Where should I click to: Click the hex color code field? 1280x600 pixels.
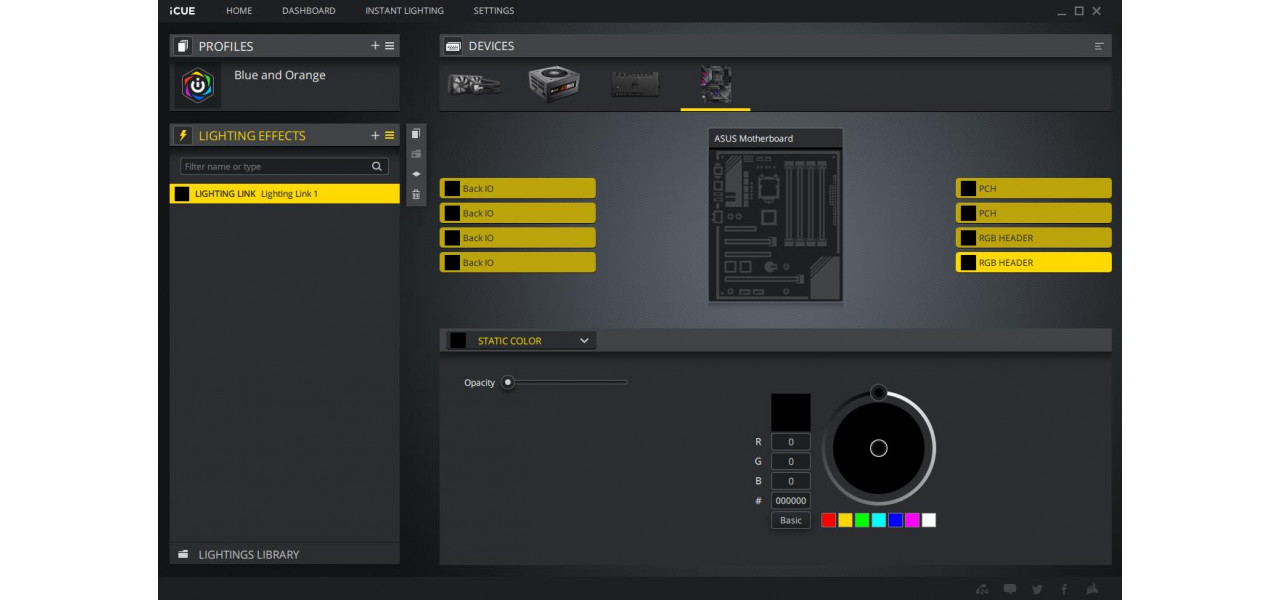click(791, 501)
